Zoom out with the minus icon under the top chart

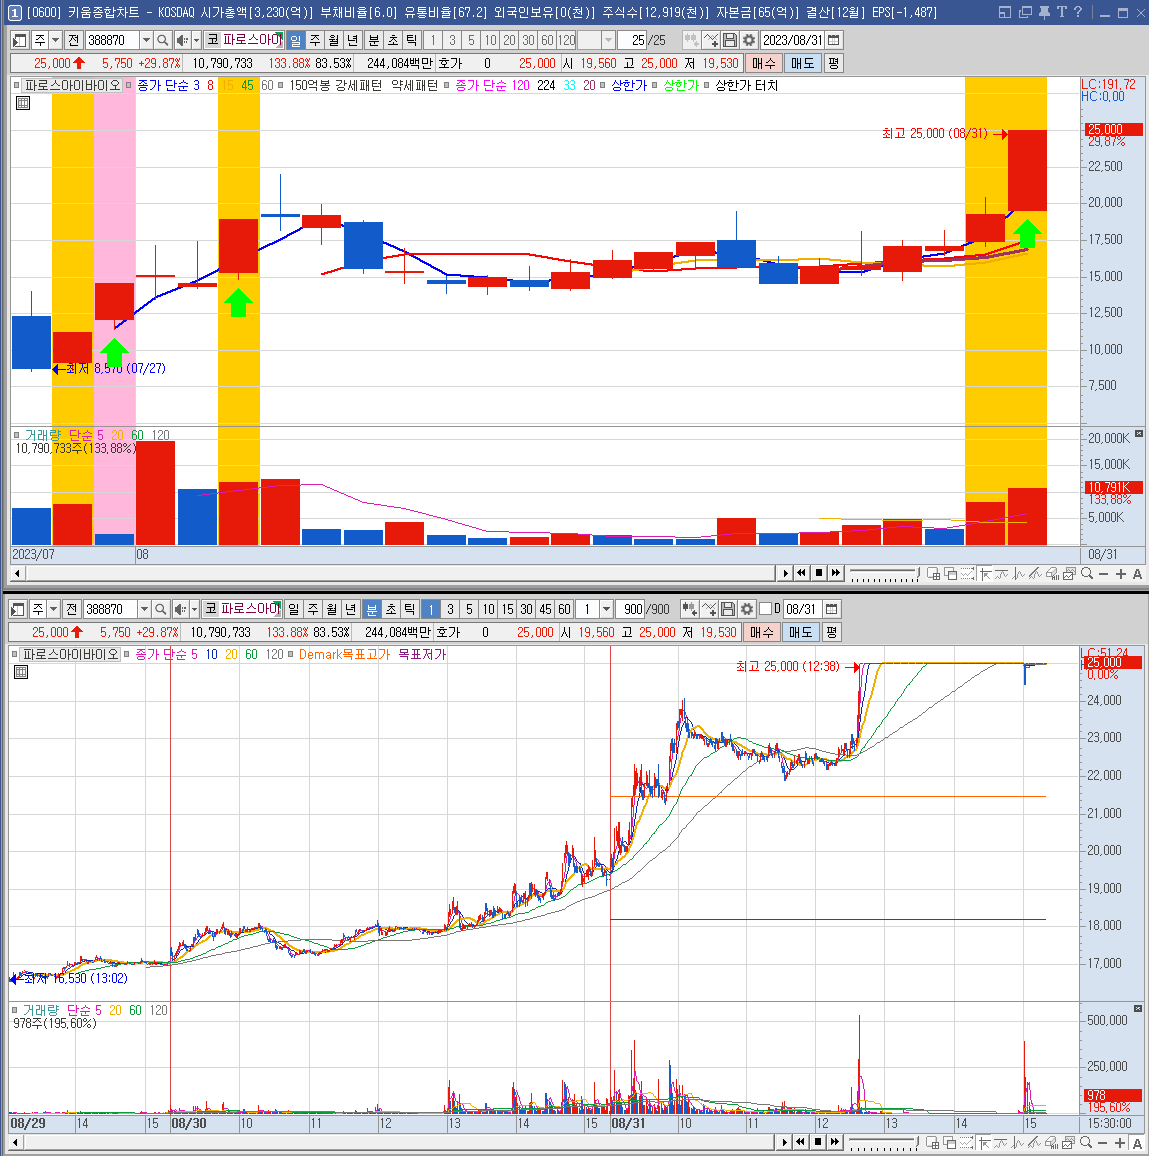coord(1103,574)
